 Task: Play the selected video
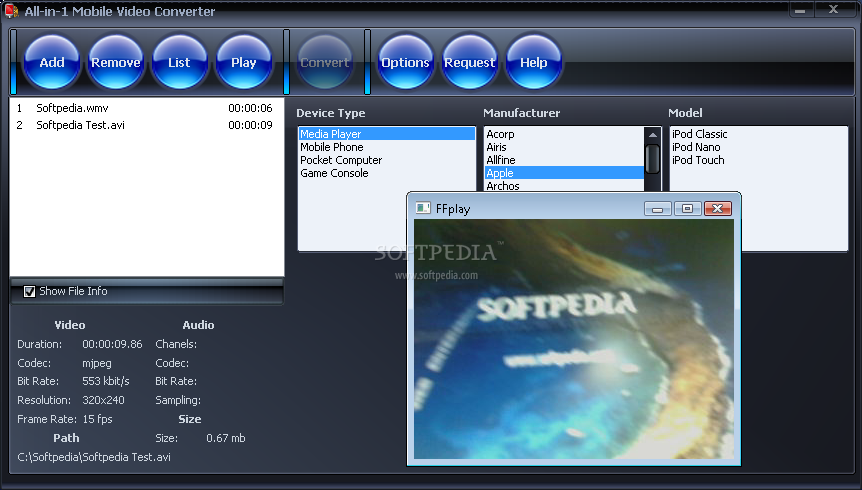pyautogui.click(x=244, y=62)
